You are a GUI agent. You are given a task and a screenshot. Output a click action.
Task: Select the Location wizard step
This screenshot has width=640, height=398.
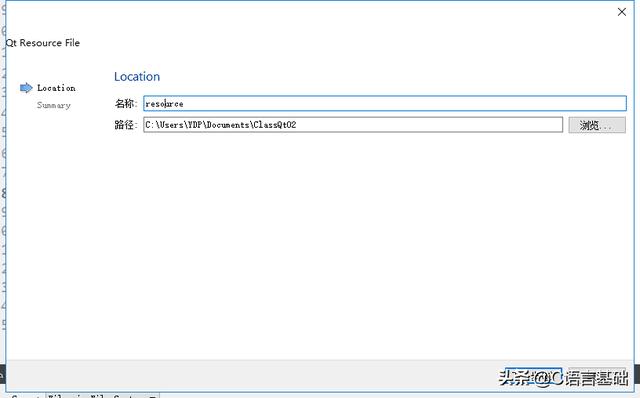pos(56,88)
